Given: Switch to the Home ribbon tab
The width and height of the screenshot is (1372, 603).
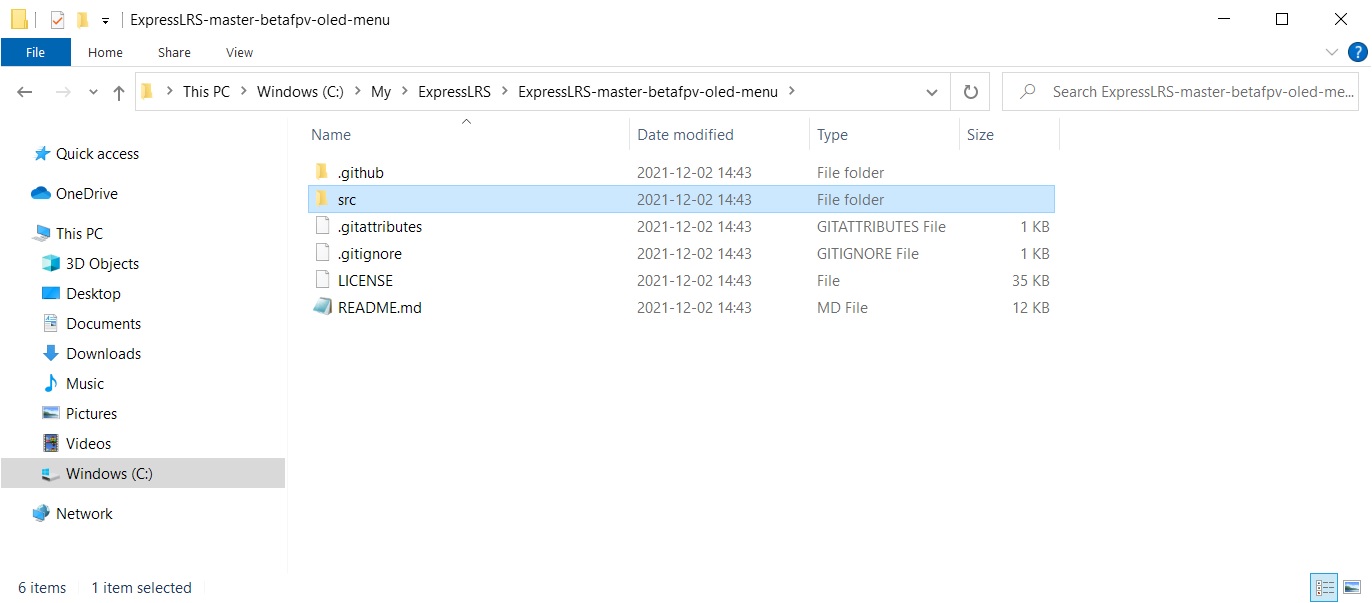Looking at the screenshot, I should [105, 52].
